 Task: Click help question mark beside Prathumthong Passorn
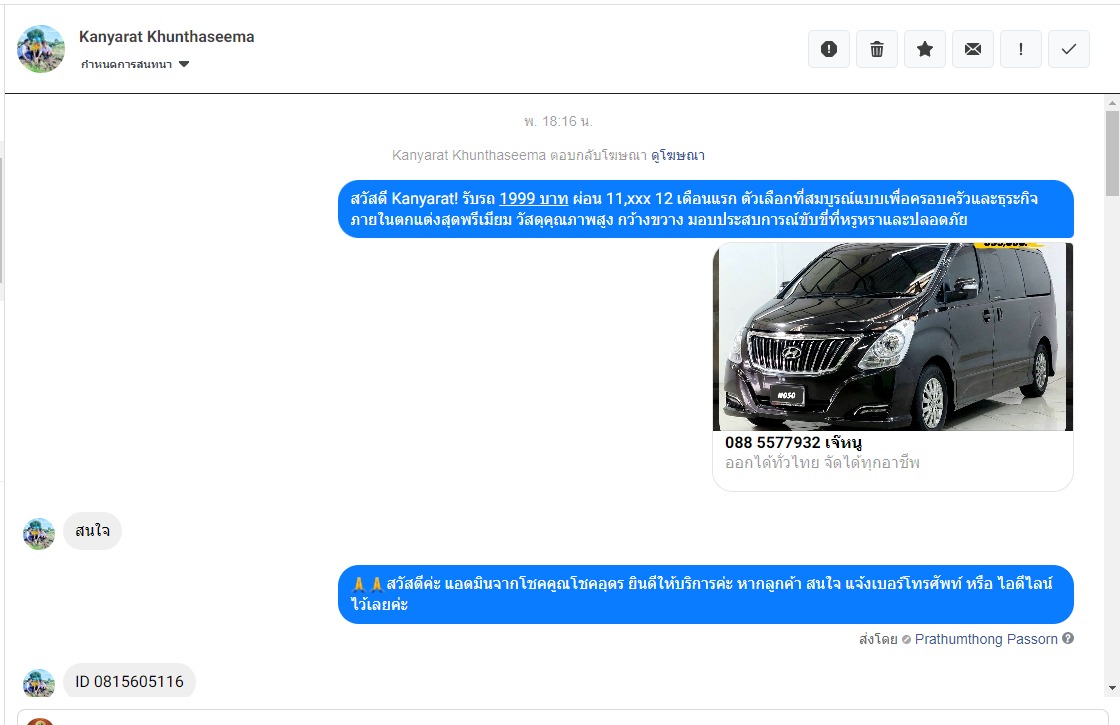point(1068,639)
